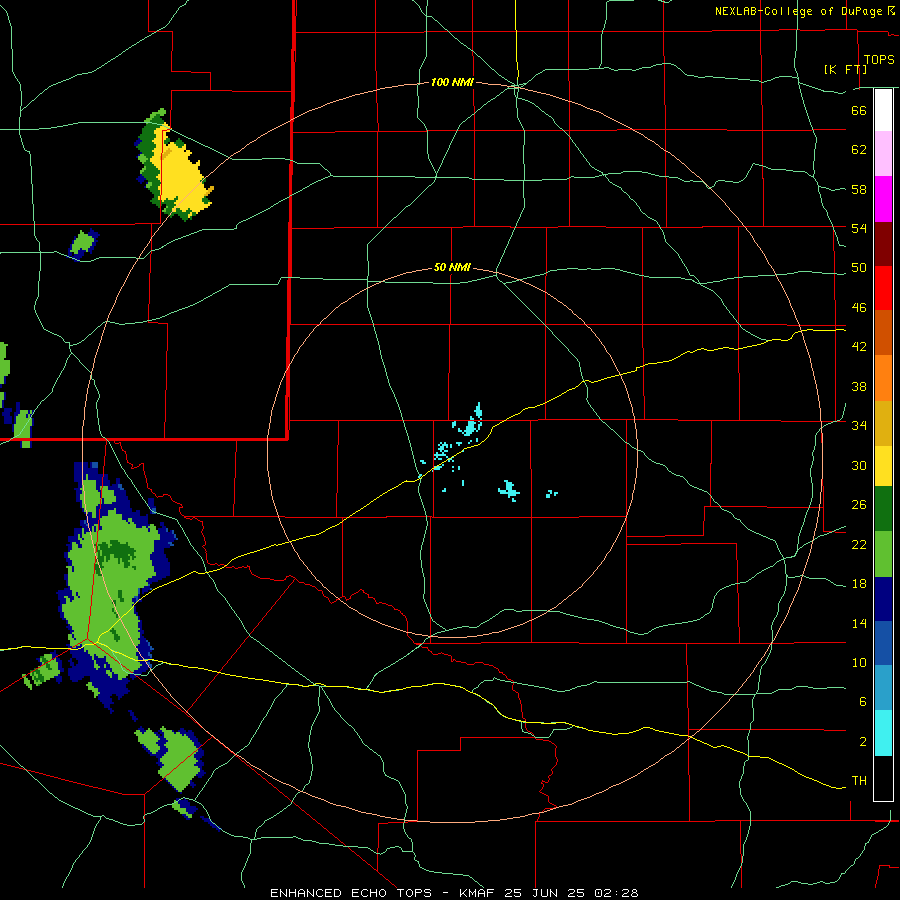Click the 22 legend value
Viewport: 900px width, 900px height.
point(859,545)
